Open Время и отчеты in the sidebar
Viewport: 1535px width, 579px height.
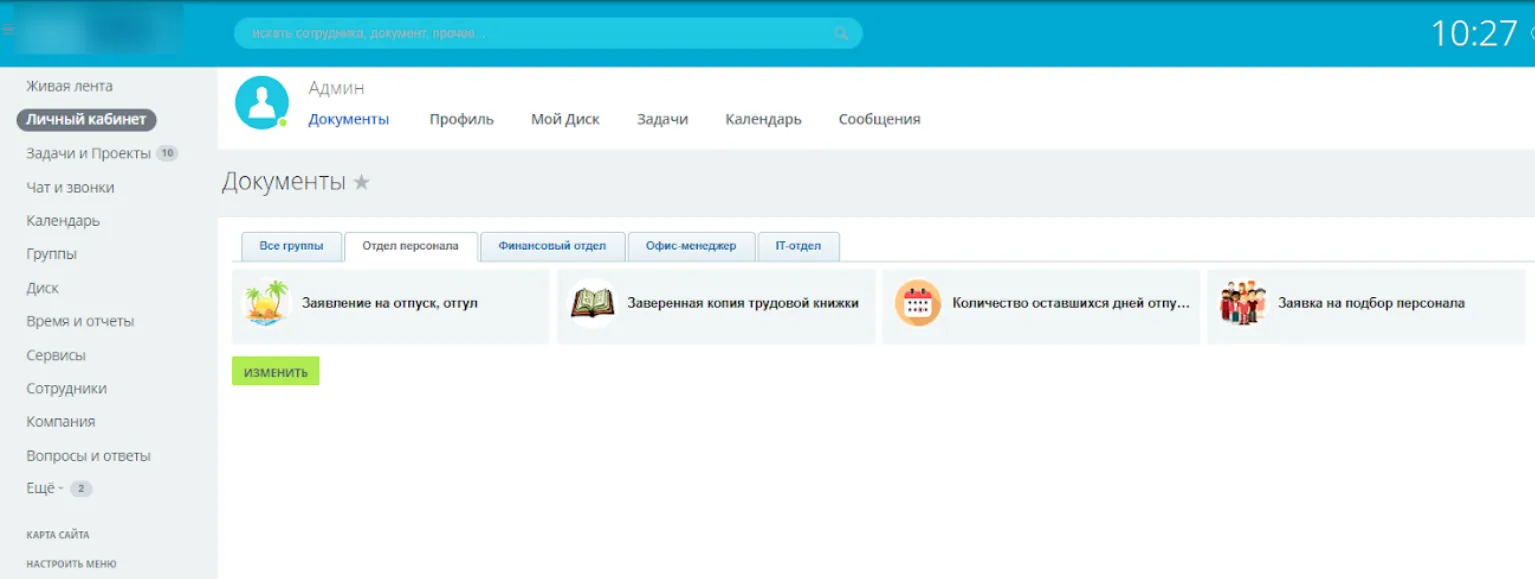pyautogui.click(x=80, y=321)
